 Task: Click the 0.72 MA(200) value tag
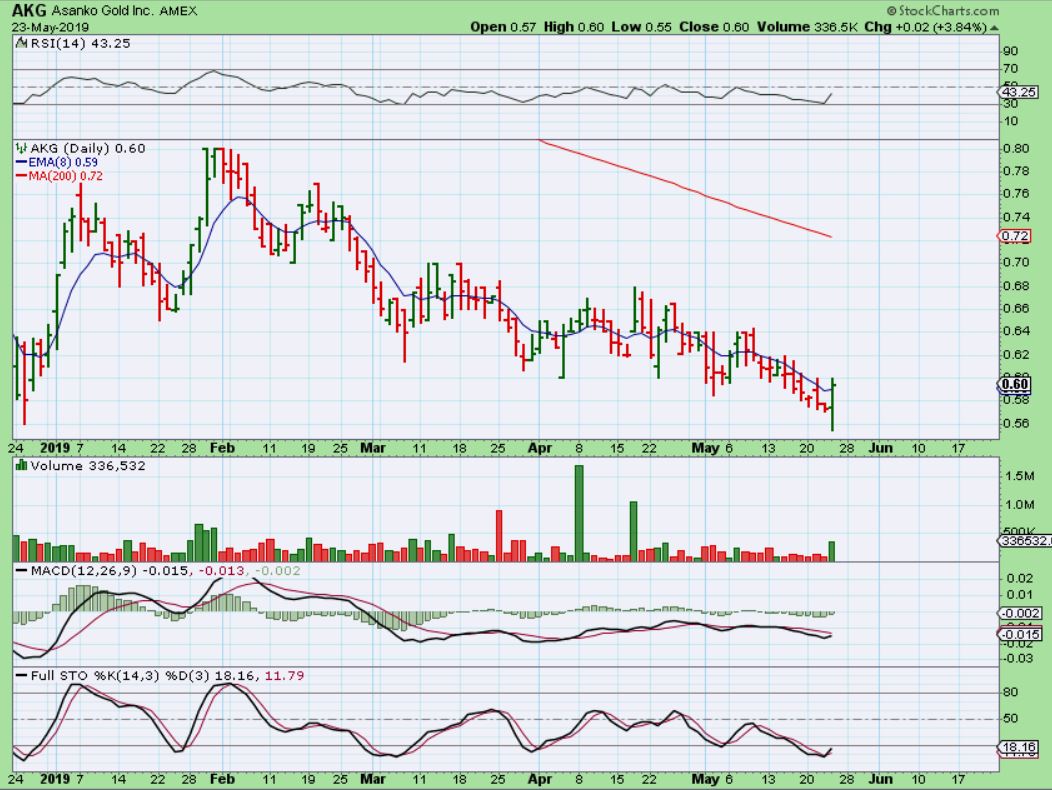tap(1016, 236)
